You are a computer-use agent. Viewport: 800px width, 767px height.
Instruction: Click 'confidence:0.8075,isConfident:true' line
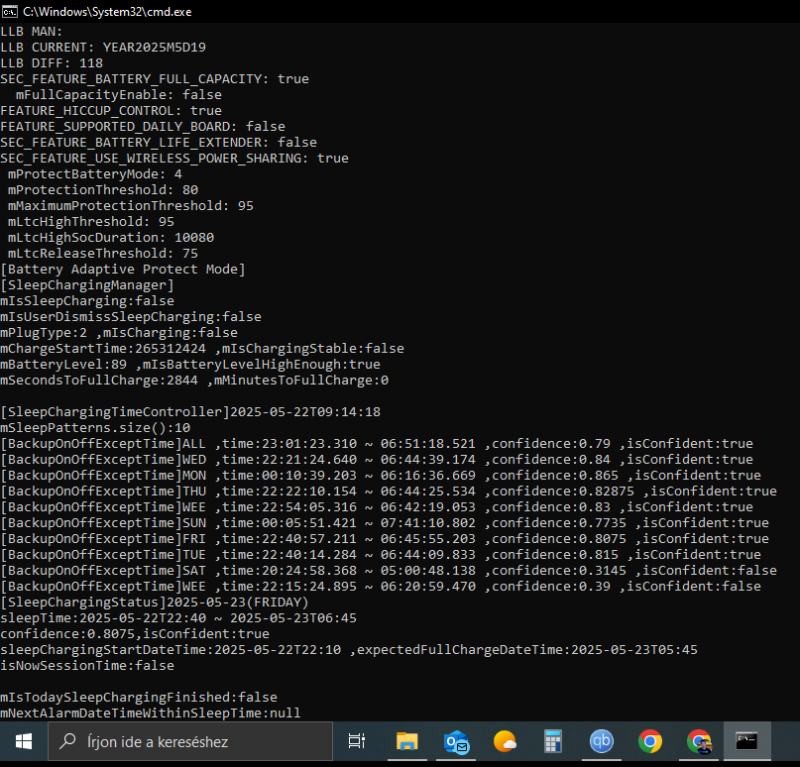135,634
